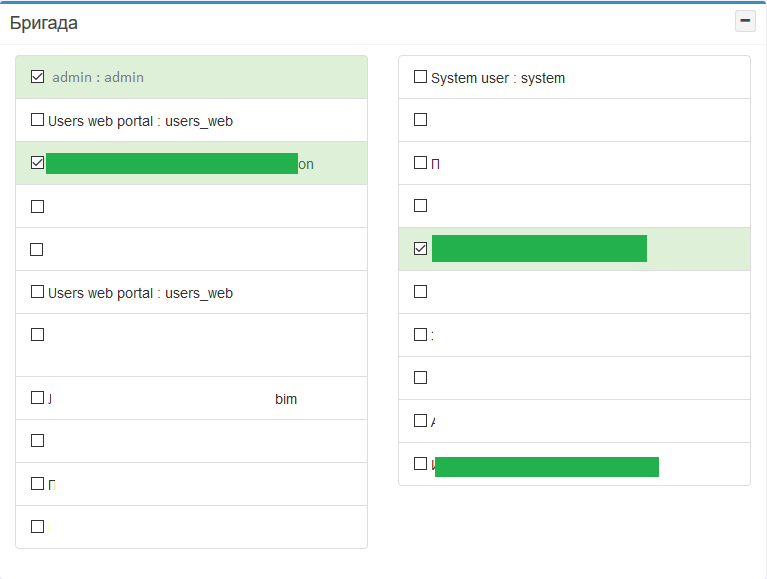This screenshot has width=767, height=579.
Task: Tick the empty checkbox just below the "on" entry
Action: [x=38, y=206]
